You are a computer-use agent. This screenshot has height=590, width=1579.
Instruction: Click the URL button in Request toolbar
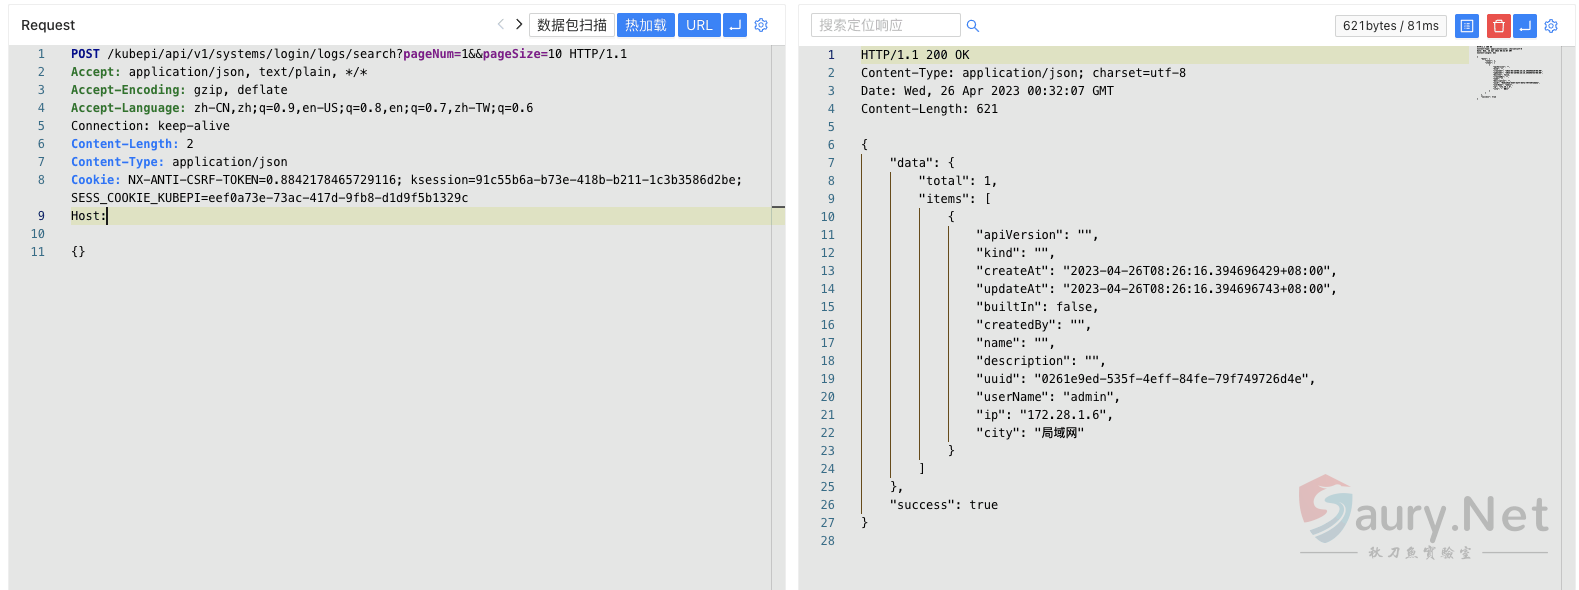pos(699,25)
